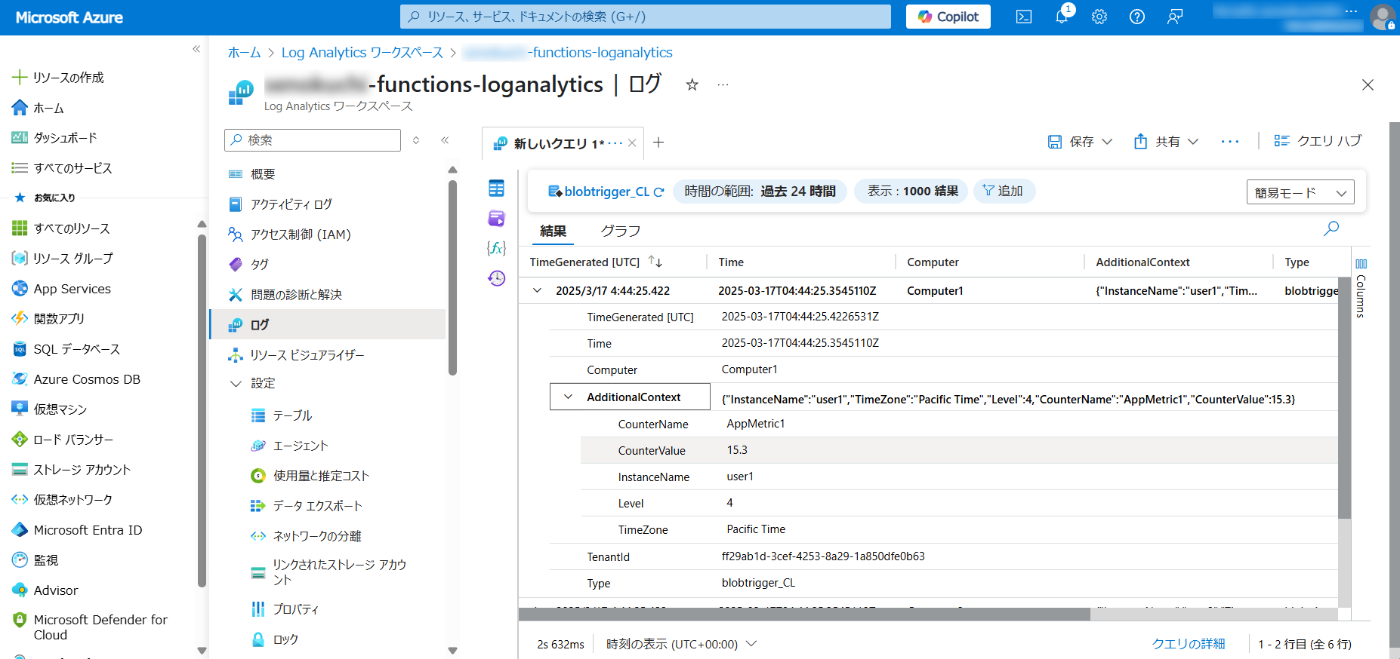Open the more options ellipsis beside the title

pyautogui.click(x=723, y=84)
